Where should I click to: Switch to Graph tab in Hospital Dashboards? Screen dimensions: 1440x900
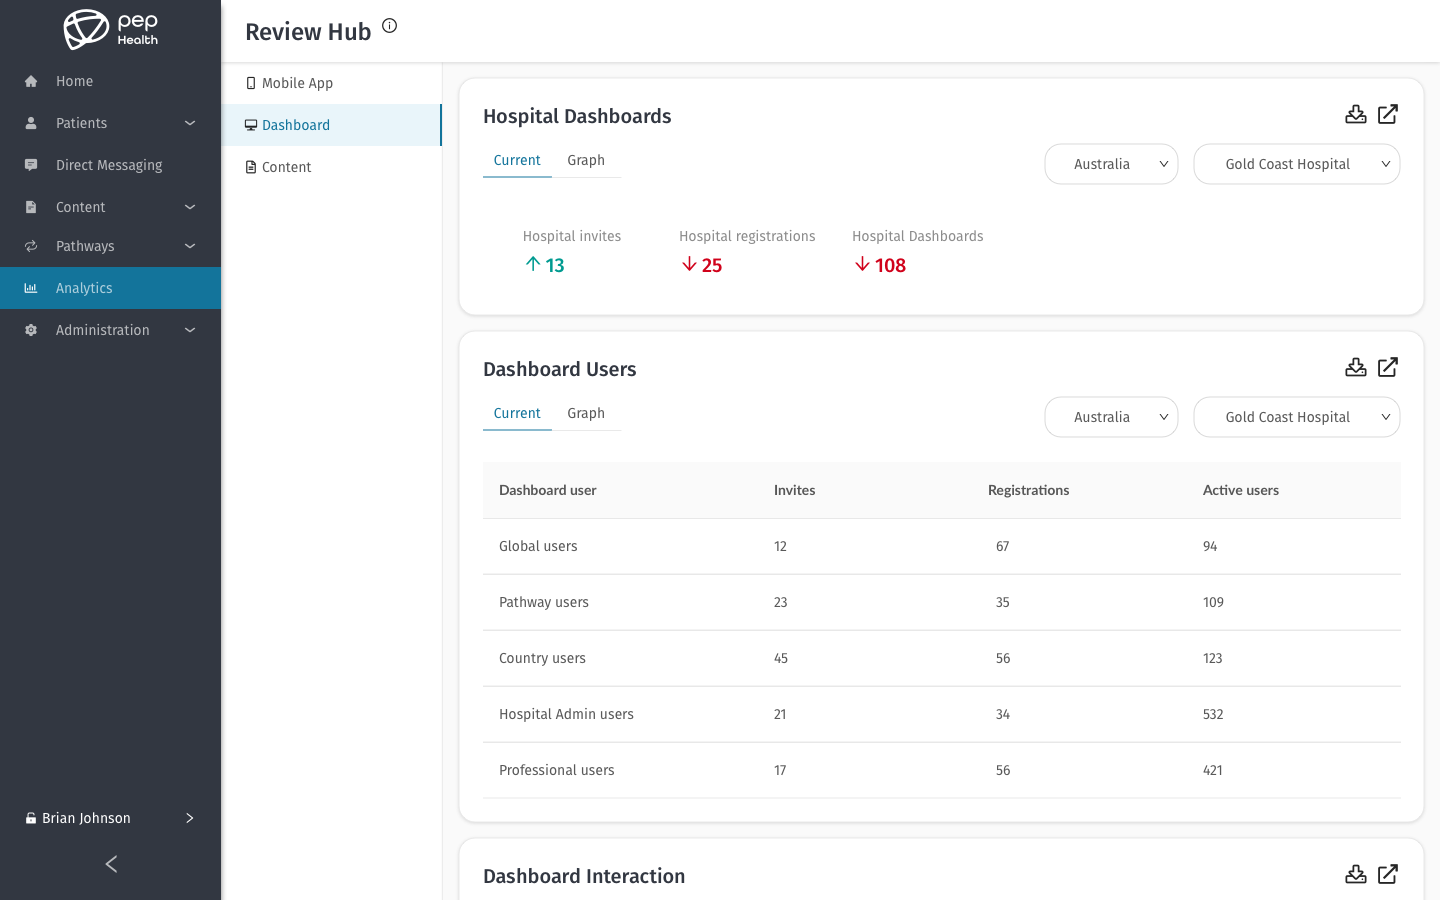[586, 160]
